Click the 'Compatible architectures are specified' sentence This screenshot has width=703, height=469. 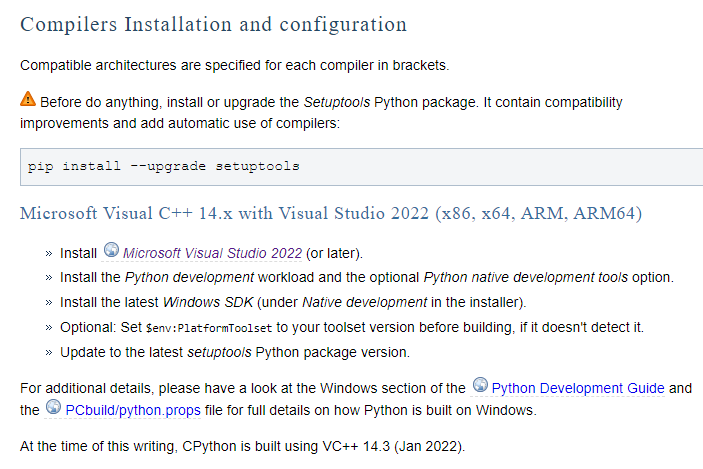(x=234, y=65)
